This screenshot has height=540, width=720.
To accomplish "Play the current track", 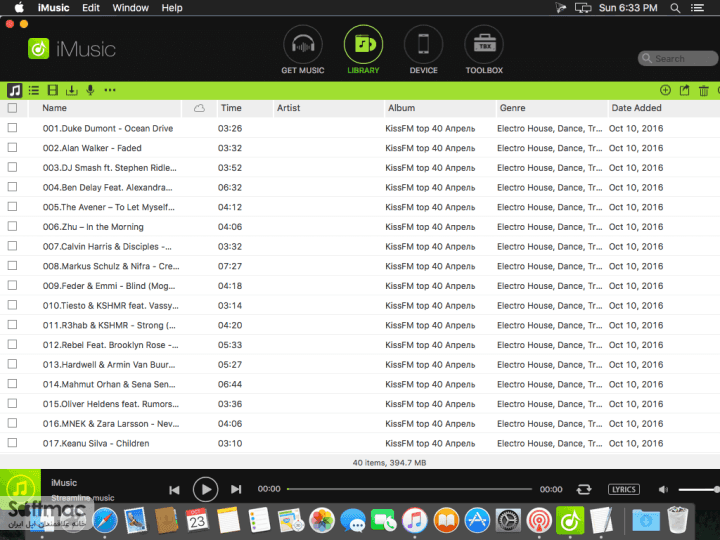I will 205,489.
